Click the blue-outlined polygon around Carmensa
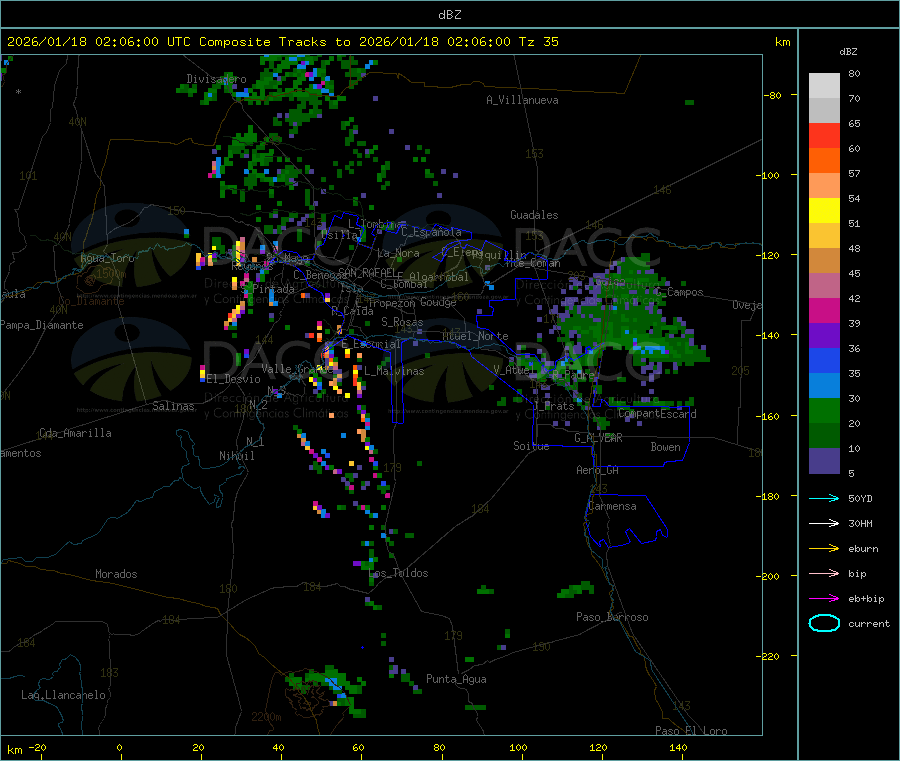The width and height of the screenshot is (900, 761). tap(626, 521)
